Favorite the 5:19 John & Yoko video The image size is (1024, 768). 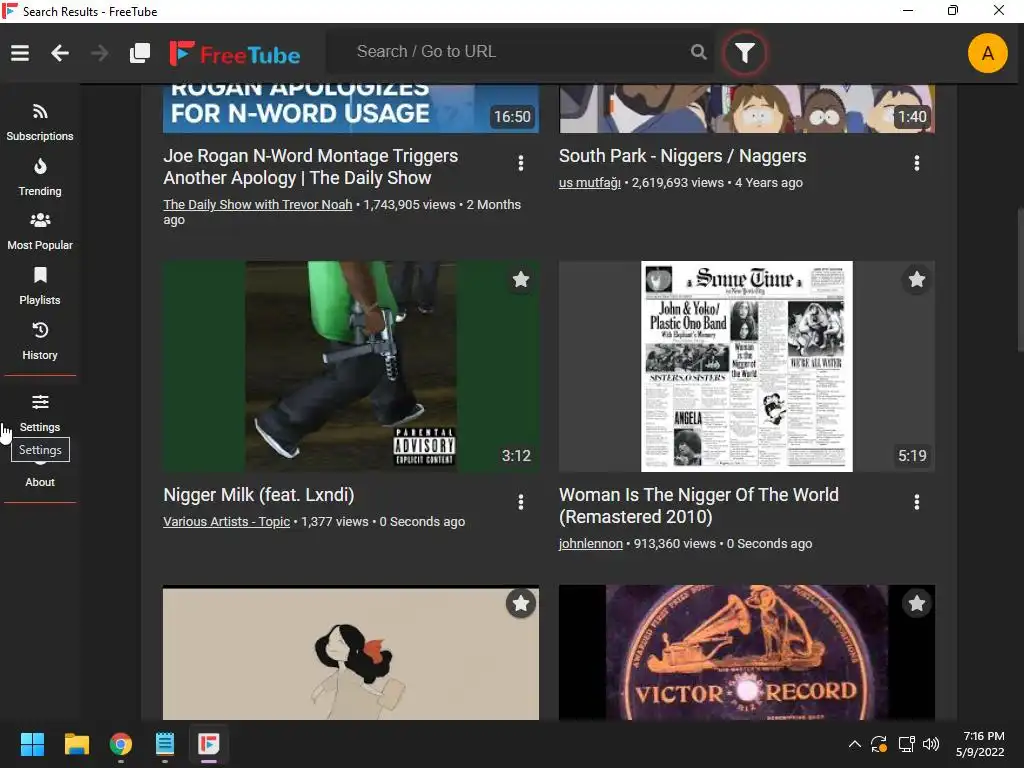[x=916, y=280]
